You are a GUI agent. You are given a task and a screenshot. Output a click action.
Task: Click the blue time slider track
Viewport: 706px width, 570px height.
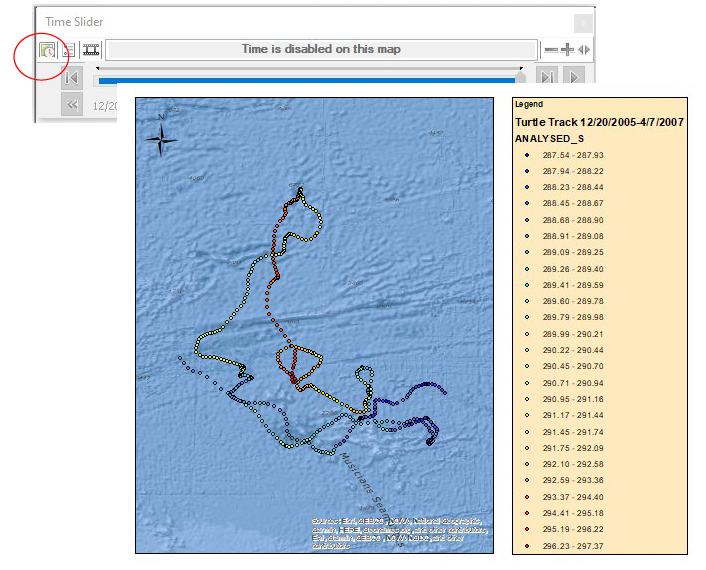click(x=300, y=79)
